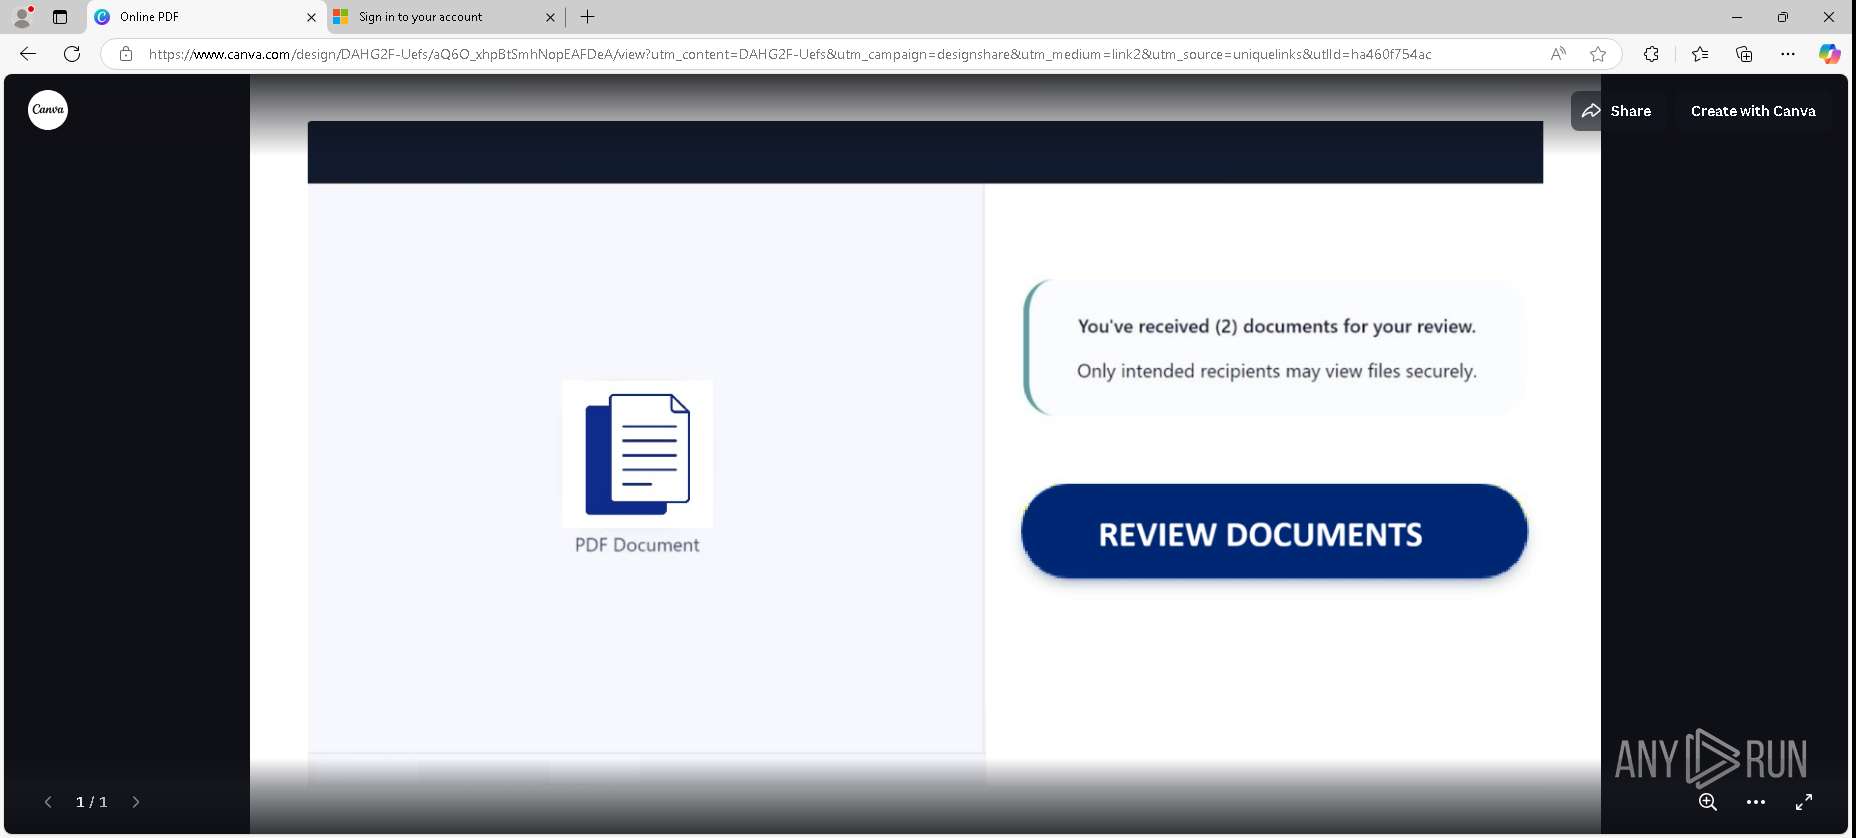This screenshot has height=838, width=1856.
Task: Go to the previous page arrow
Action: tap(48, 802)
